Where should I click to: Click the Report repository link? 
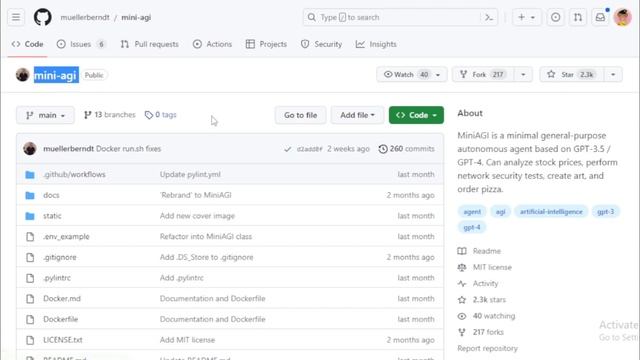point(487,349)
